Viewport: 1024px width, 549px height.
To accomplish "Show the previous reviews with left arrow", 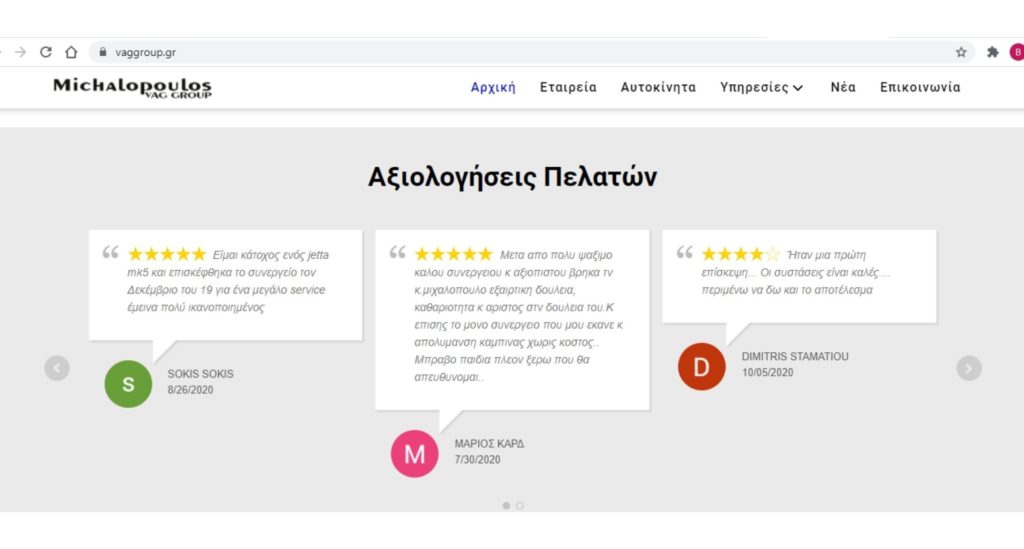I will tap(57, 368).
